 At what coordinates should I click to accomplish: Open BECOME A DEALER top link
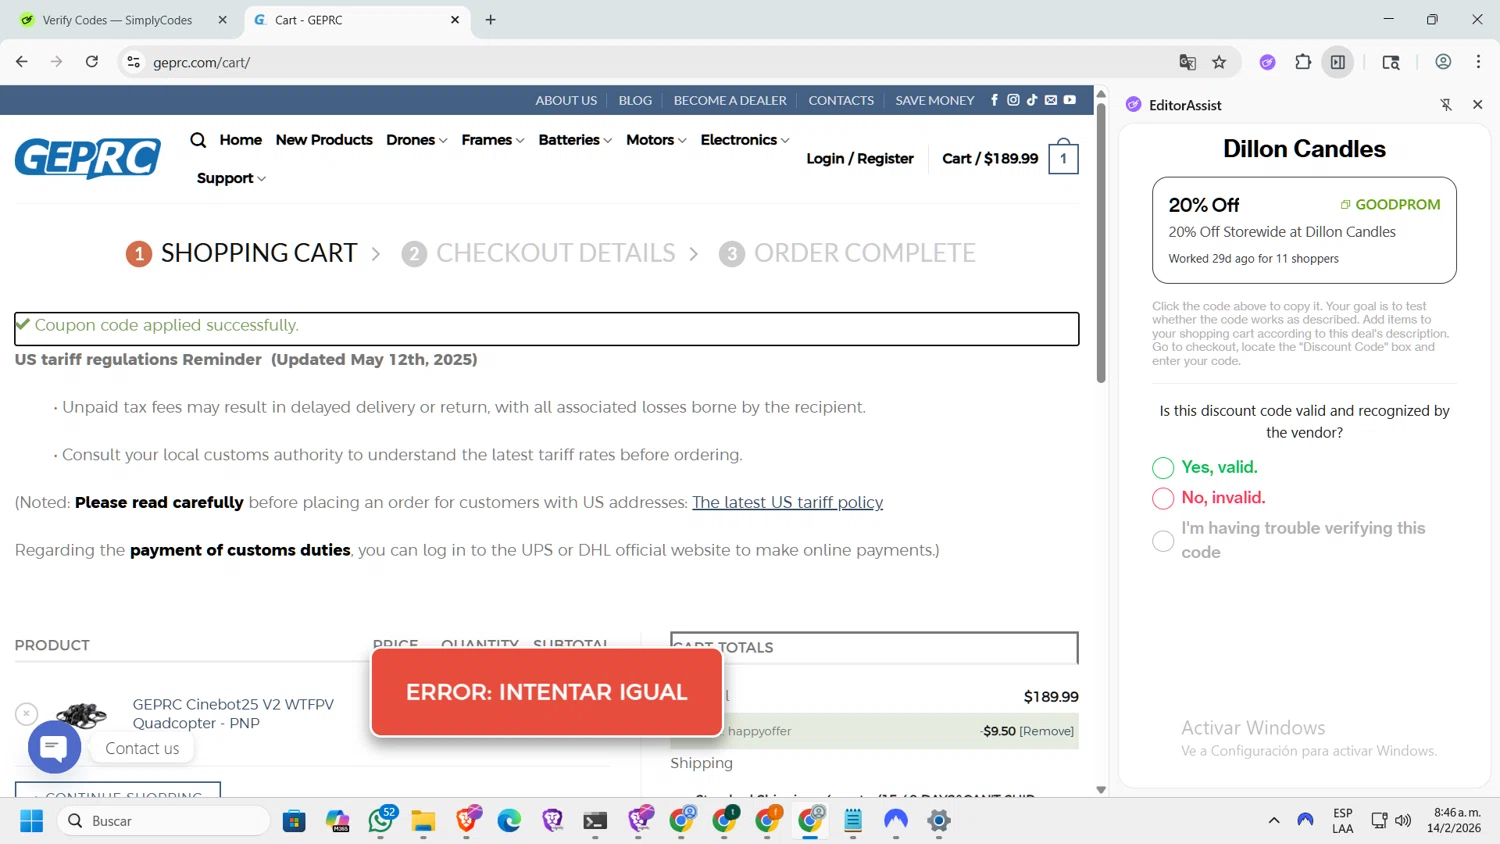(x=730, y=100)
